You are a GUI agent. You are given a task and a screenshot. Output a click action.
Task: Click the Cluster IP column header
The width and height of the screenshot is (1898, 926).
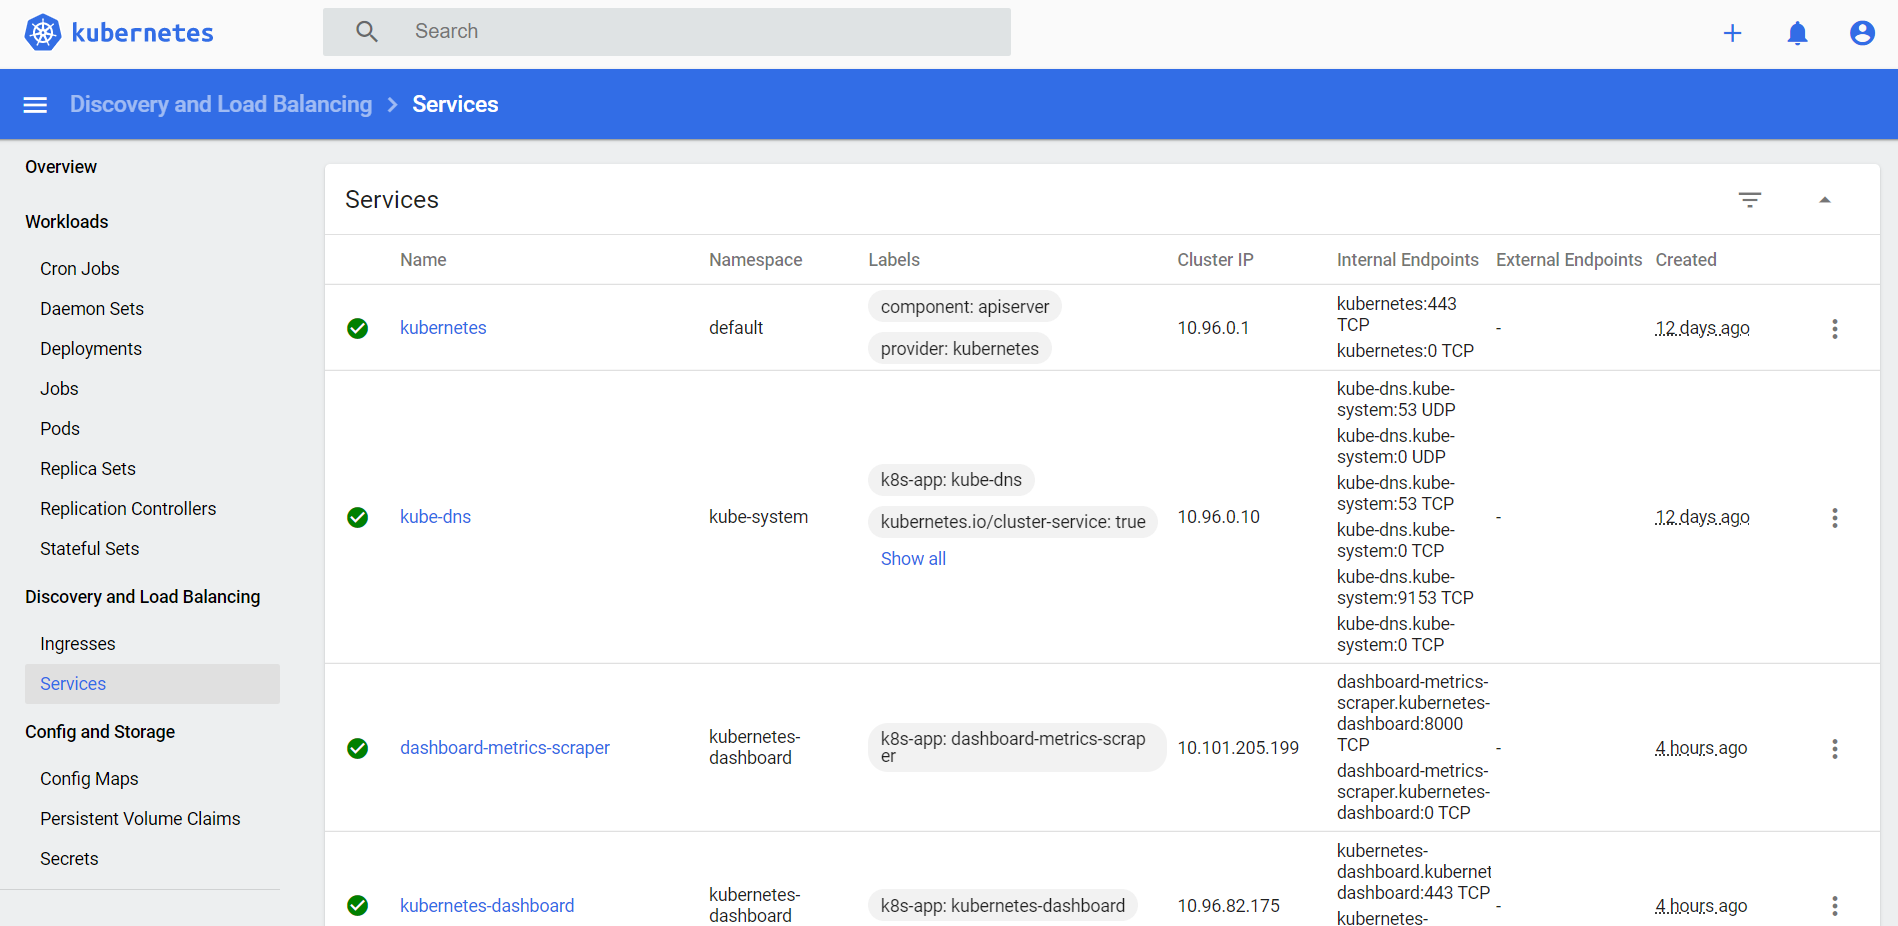coord(1215,260)
